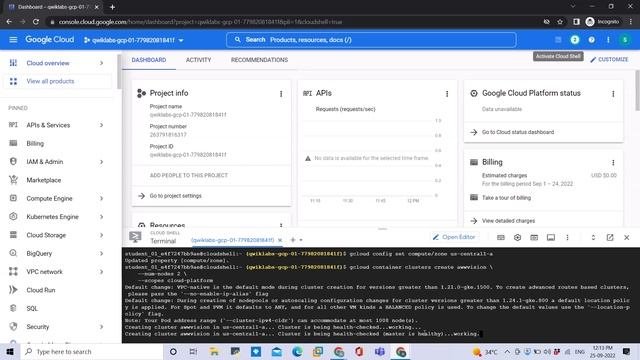
Task: Switch to the DASHBOARD tab
Action: pos(149,60)
